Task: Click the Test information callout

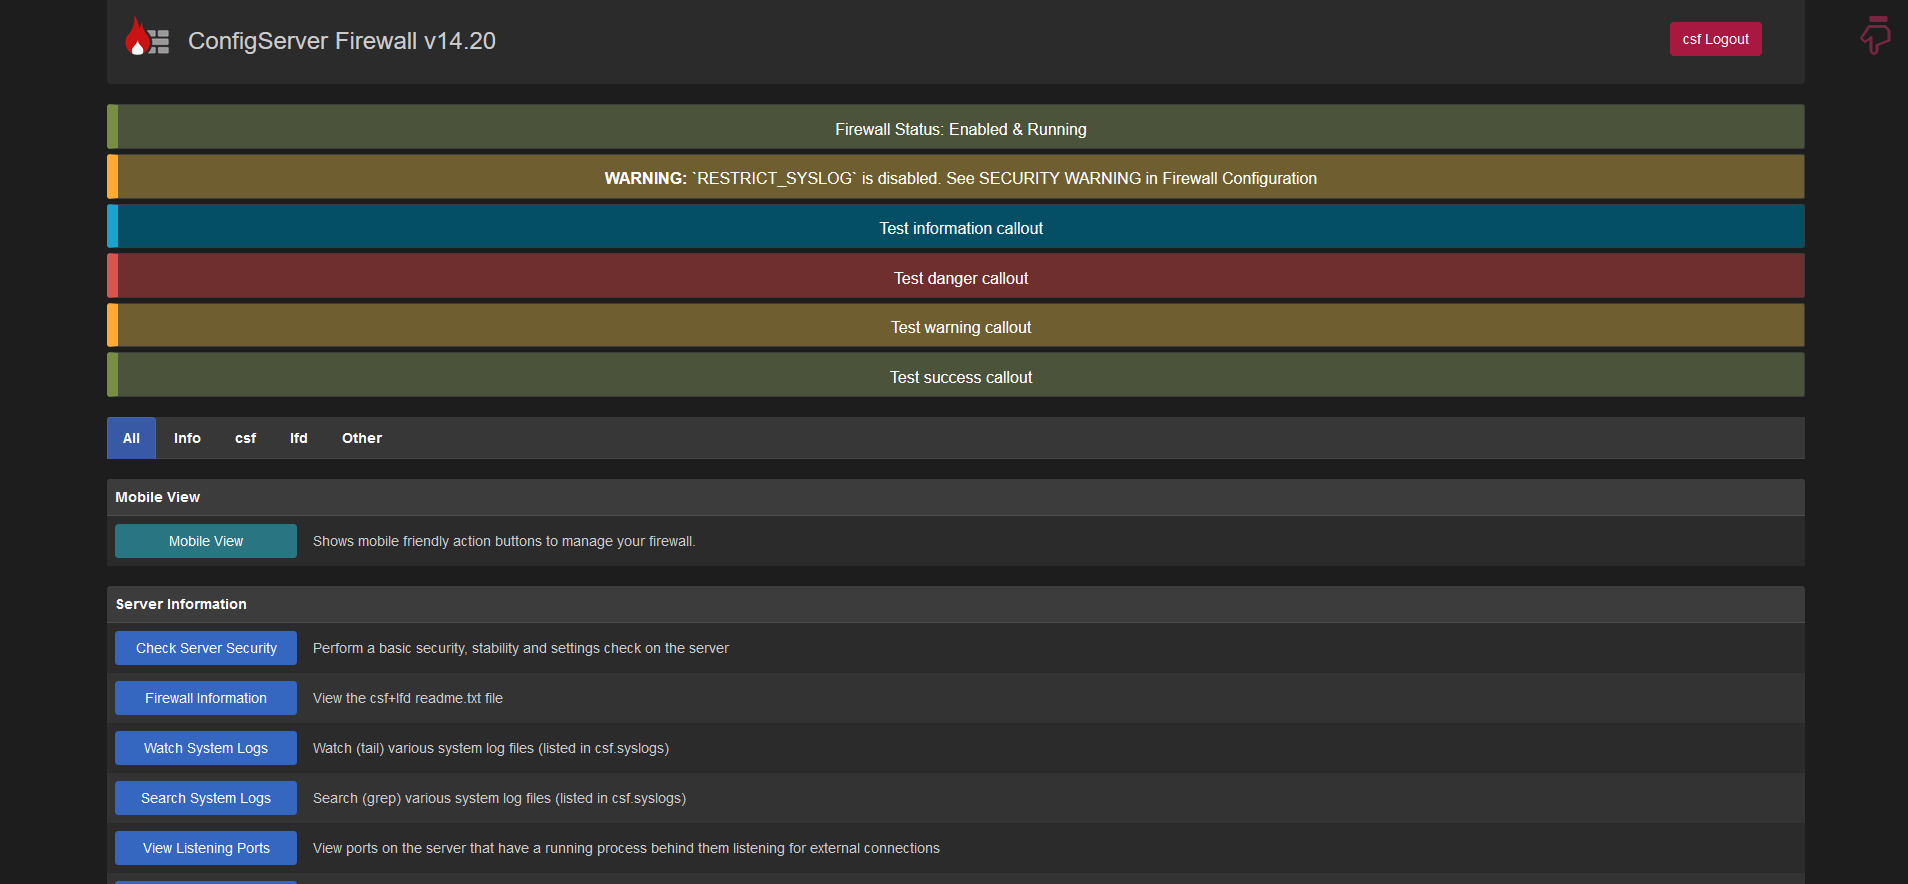Action: [x=956, y=226]
